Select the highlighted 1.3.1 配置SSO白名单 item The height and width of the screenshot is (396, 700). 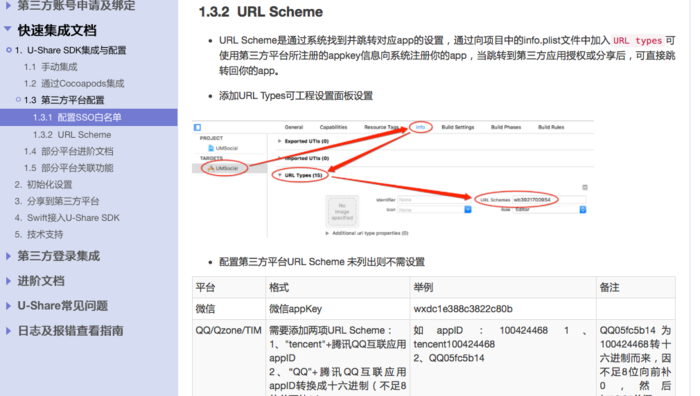point(88,117)
